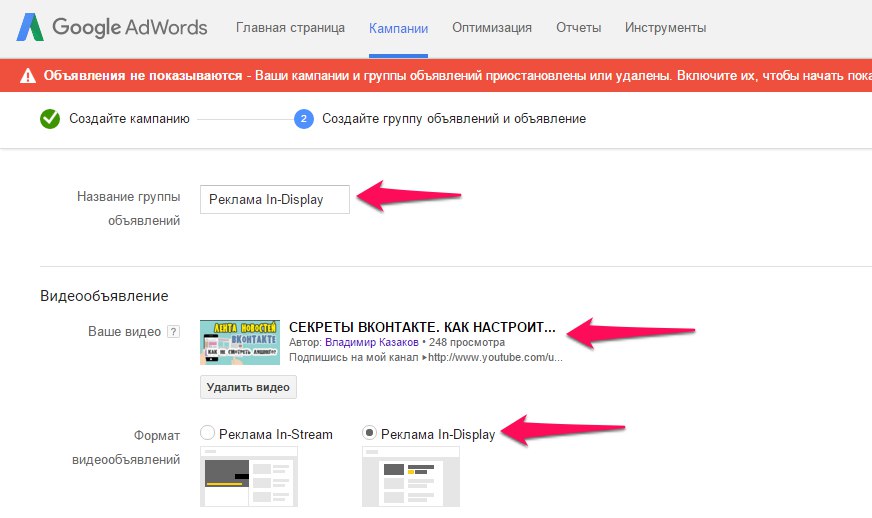Click the step 2 blue circle icon
This screenshot has height=518, width=872.
(x=304, y=119)
